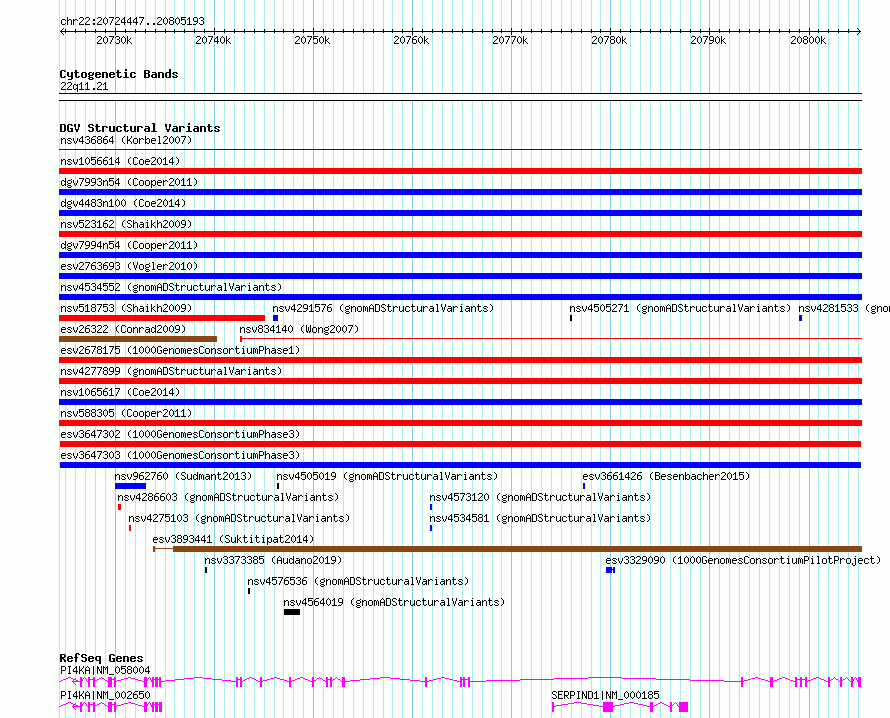This screenshot has height=718, width=890.
Task: Open nsv4505019 gnomAD variant label
Action: [387, 476]
